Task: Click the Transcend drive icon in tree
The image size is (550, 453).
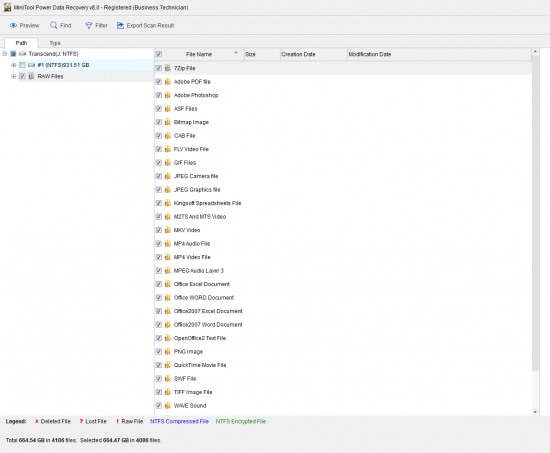Action: point(22,54)
